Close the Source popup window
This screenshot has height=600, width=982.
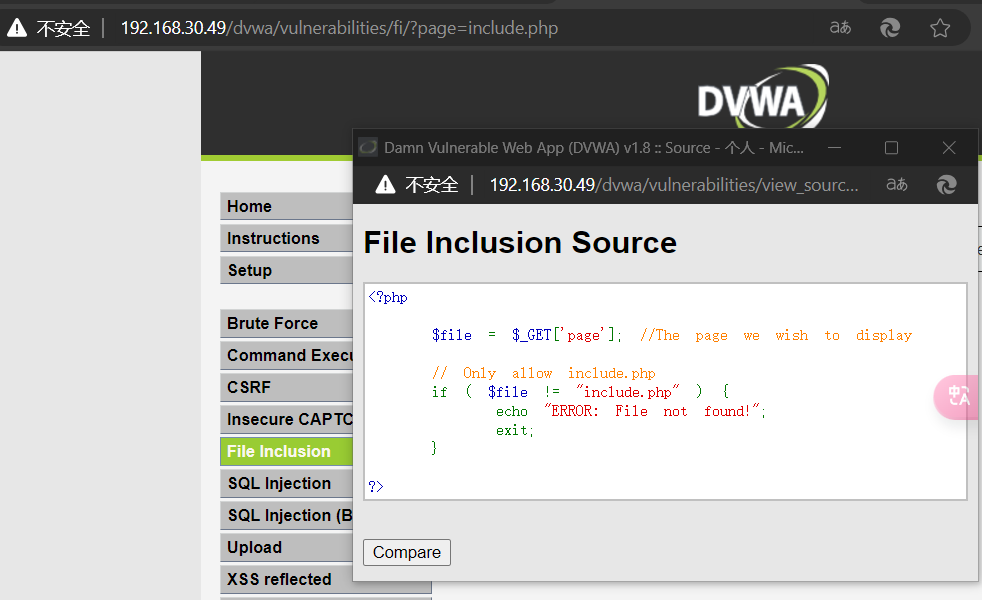click(x=949, y=148)
